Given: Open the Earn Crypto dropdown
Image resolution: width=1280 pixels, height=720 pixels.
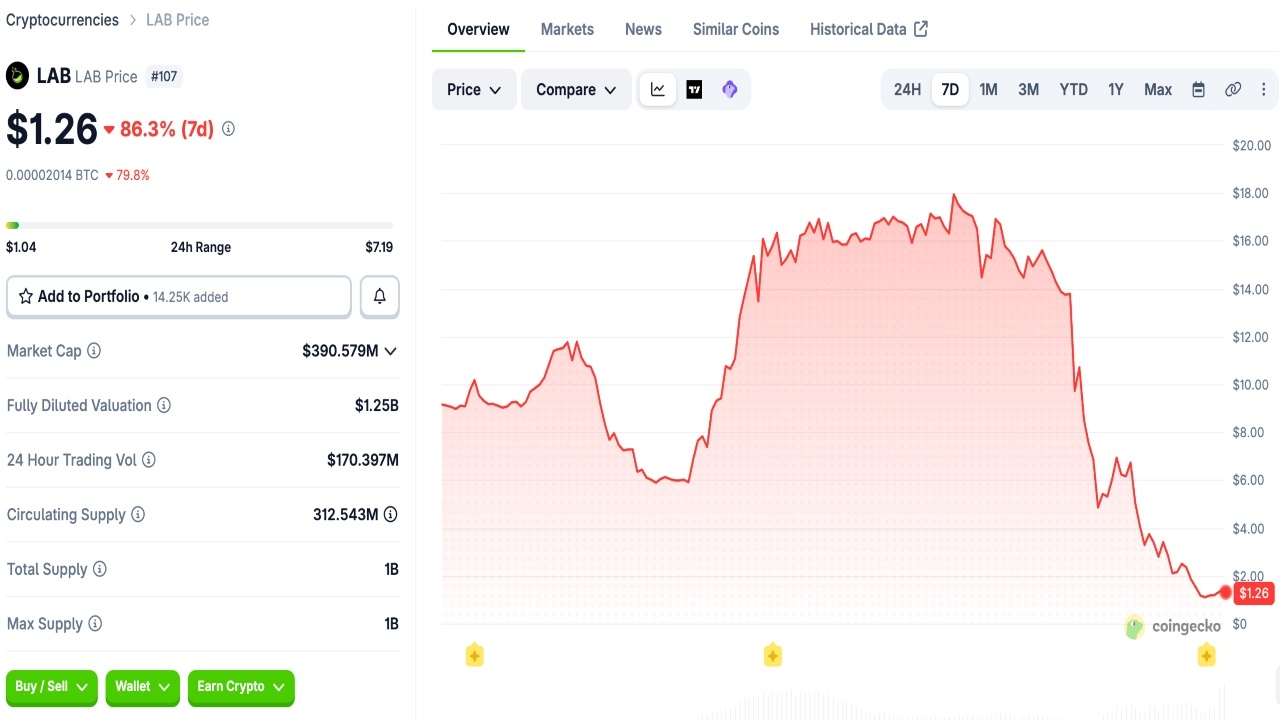Looking at the screenshot, I should (x=241, y=687).
